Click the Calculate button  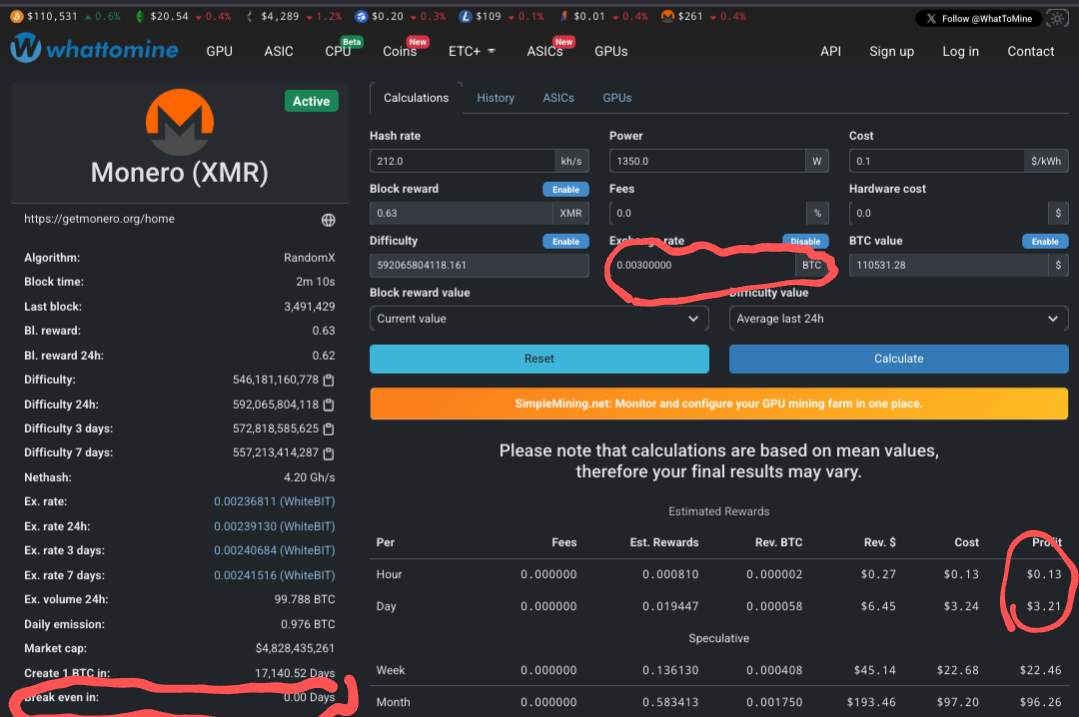coord(898,358)
